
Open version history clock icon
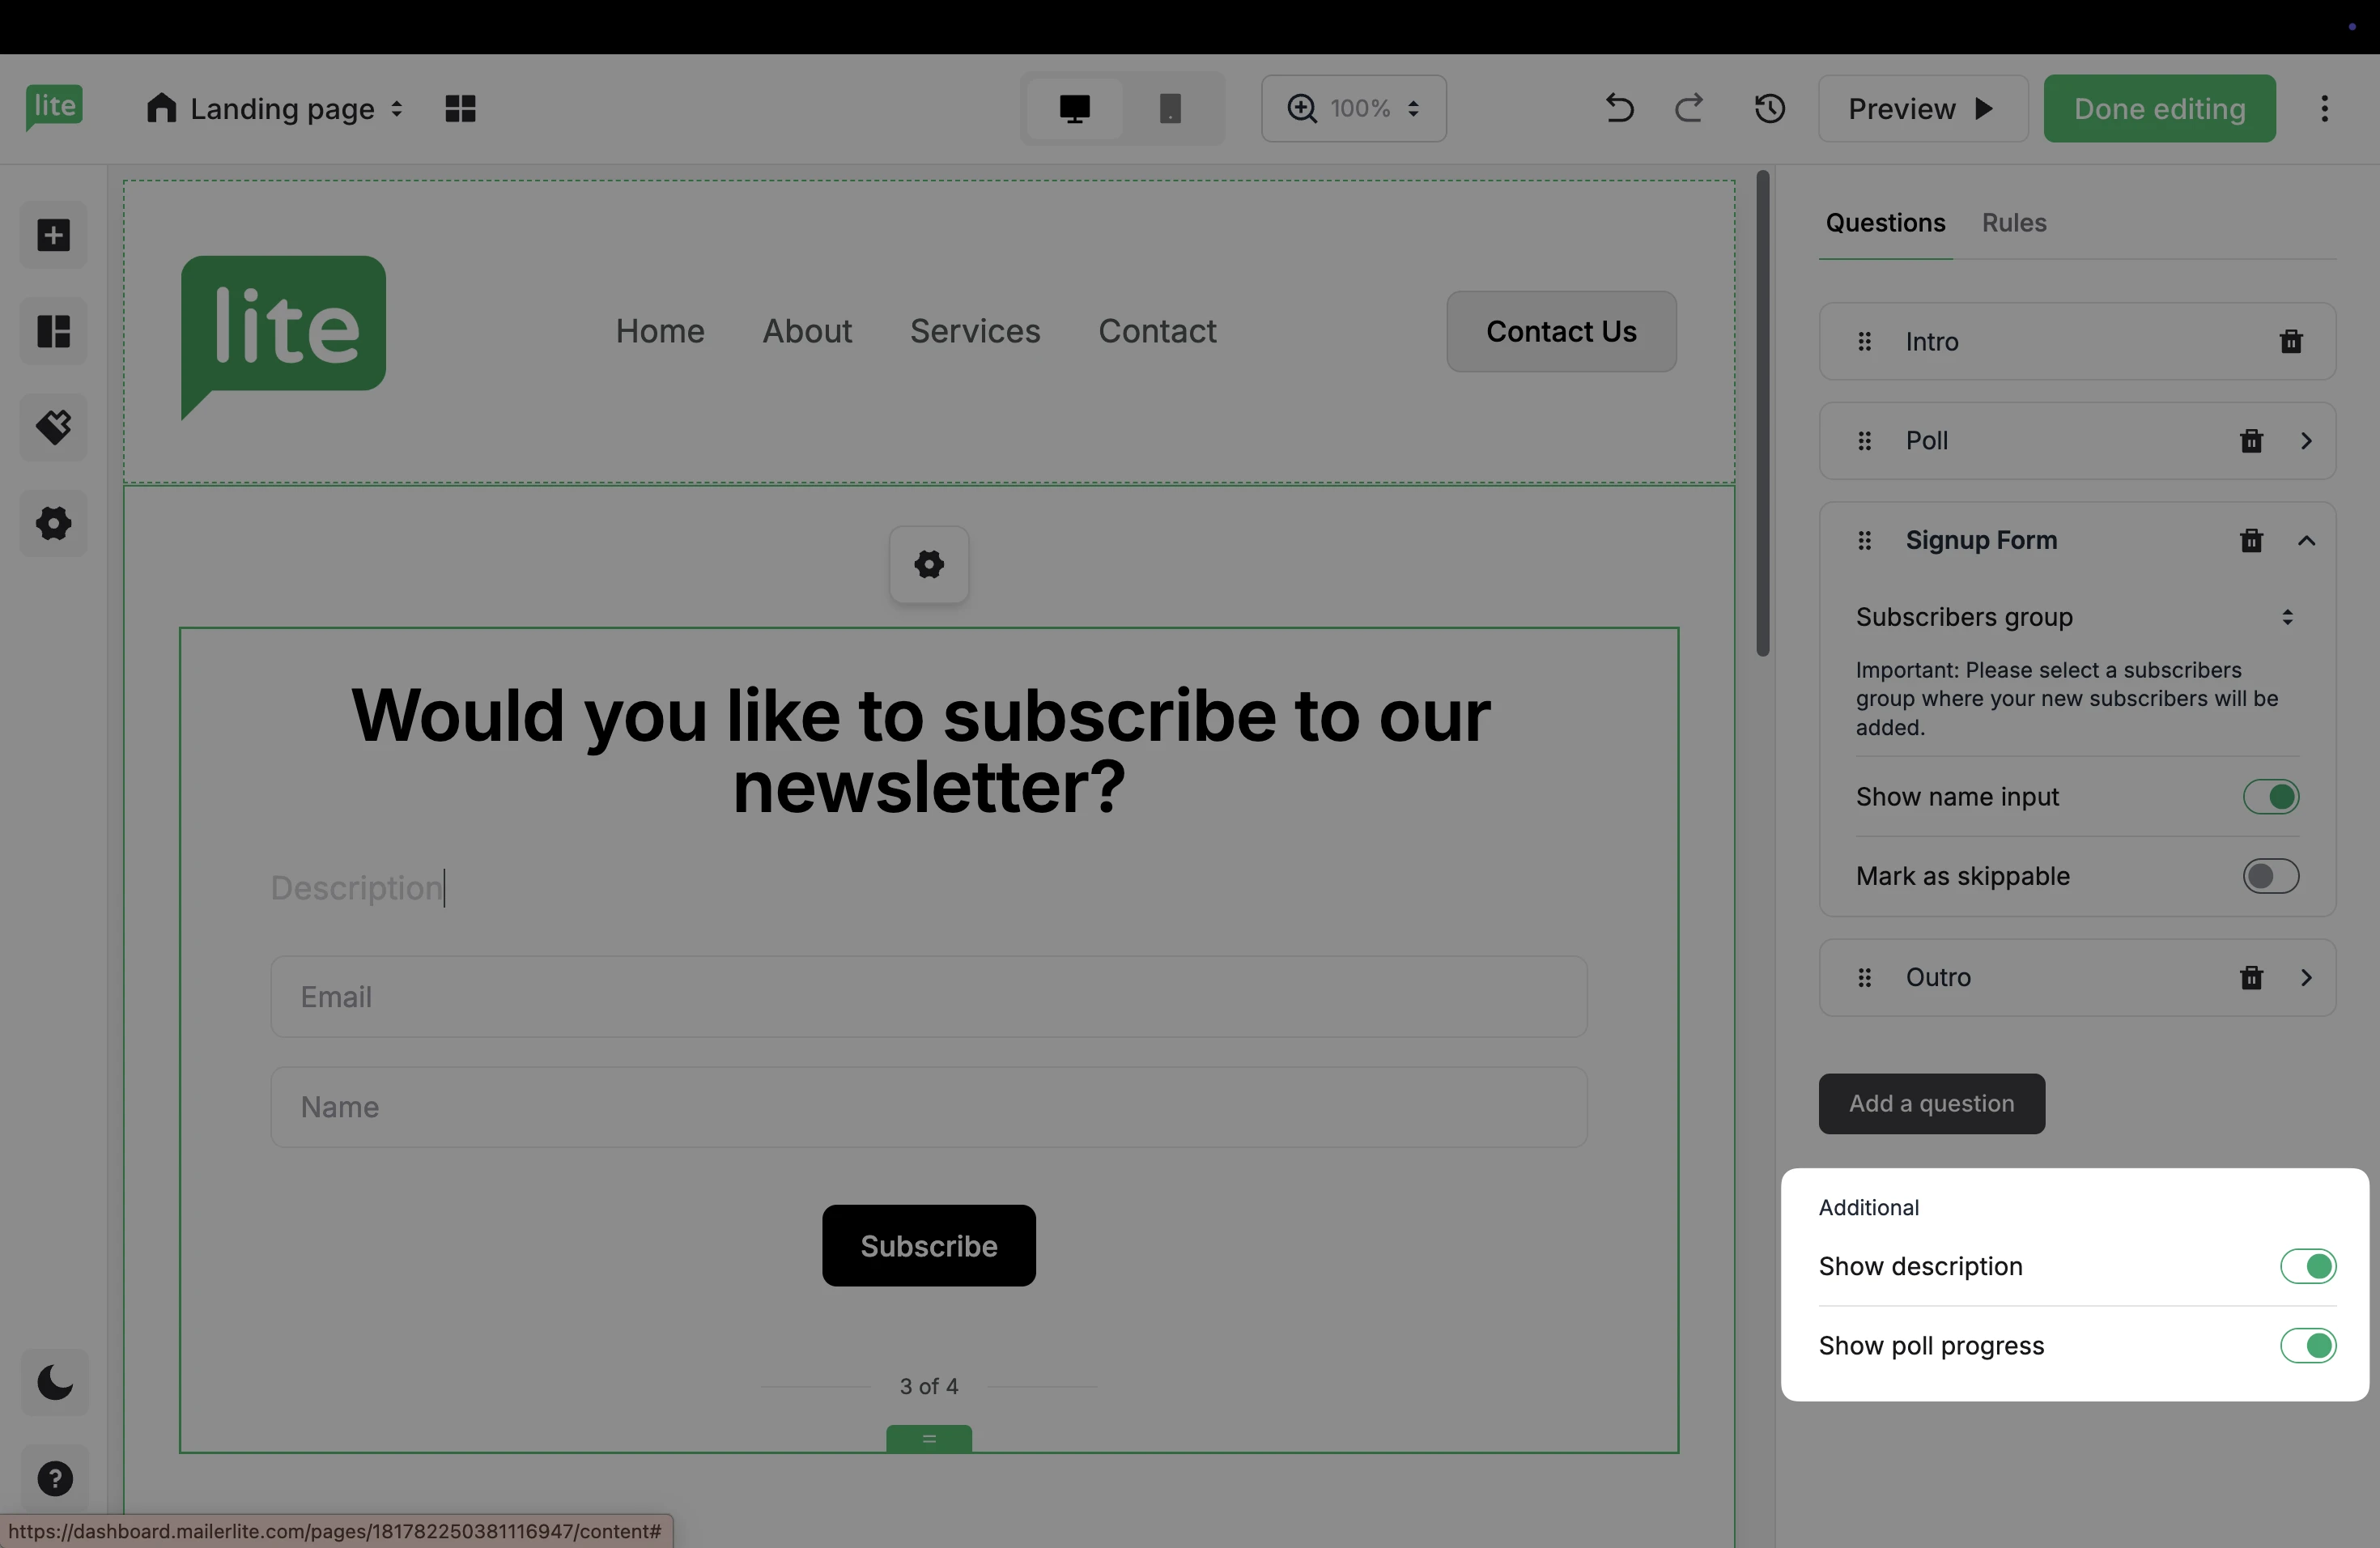pyautogui.click(x=1769, y=108)
